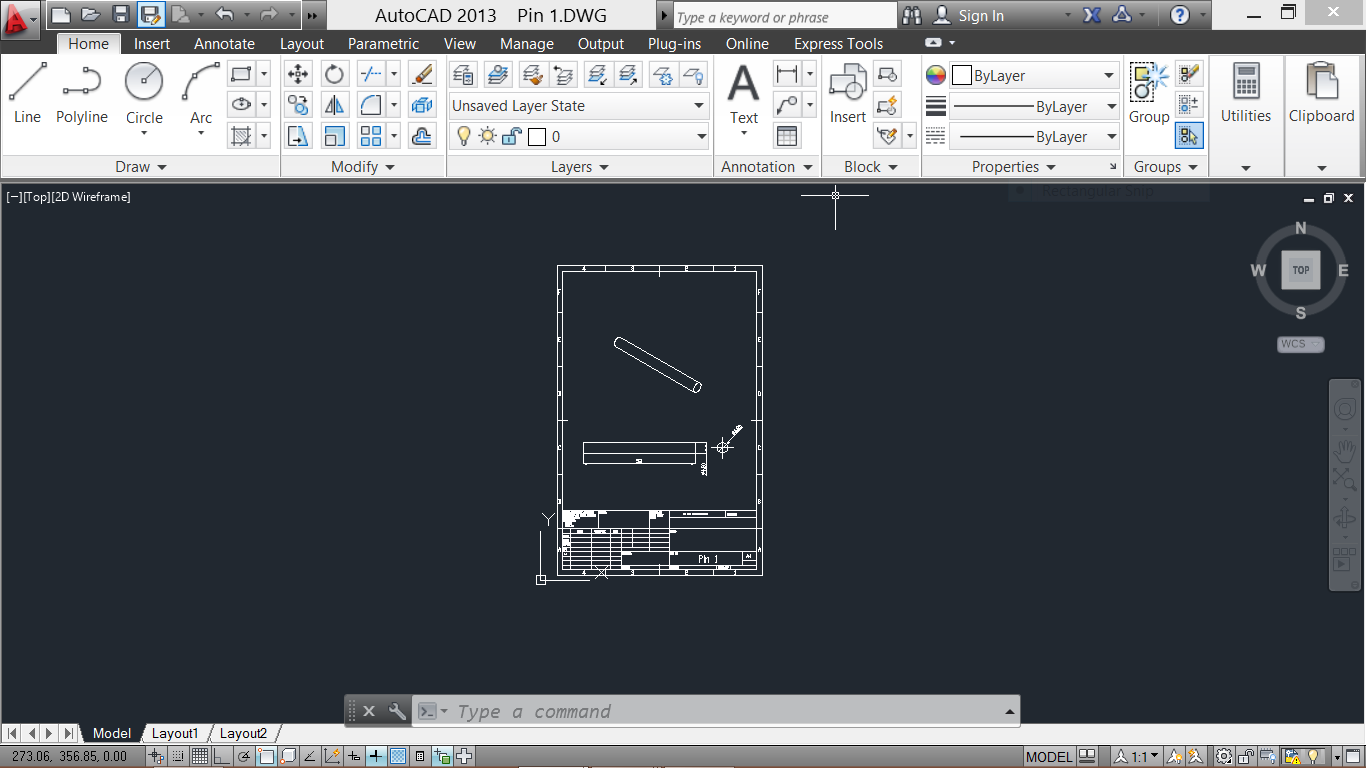The height and width of the screenshot is (768, 1366).
Task: Click the Table tool in Annotation
Action: (x=787, y=135)
